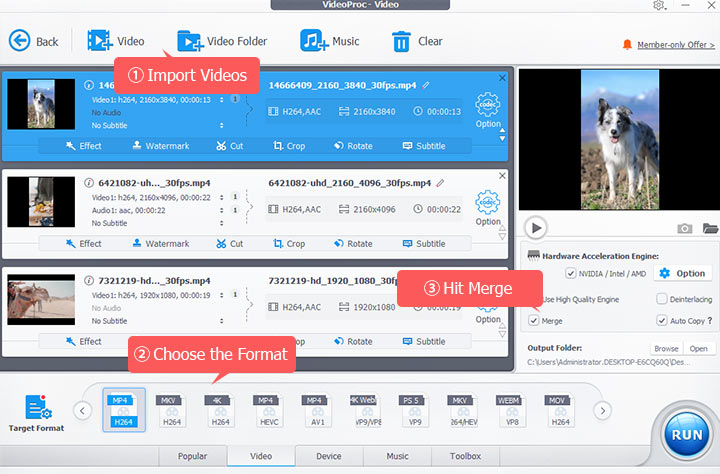Rename output file 14666409 with pencil icon
720x474 pixels.
[426, 85]
